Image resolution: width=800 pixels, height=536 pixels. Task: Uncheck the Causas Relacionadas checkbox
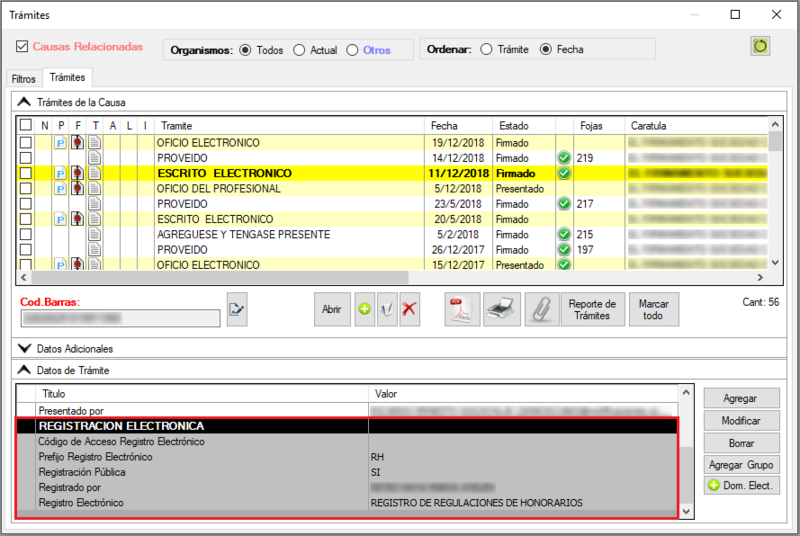tap(22, 46)
